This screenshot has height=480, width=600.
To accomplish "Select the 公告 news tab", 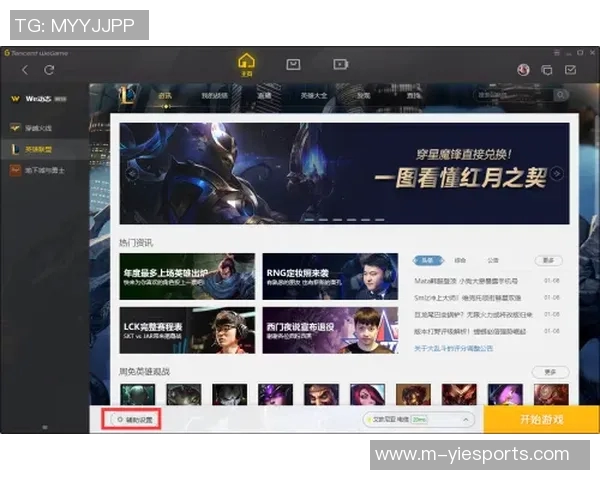I will tap(492, 260).
